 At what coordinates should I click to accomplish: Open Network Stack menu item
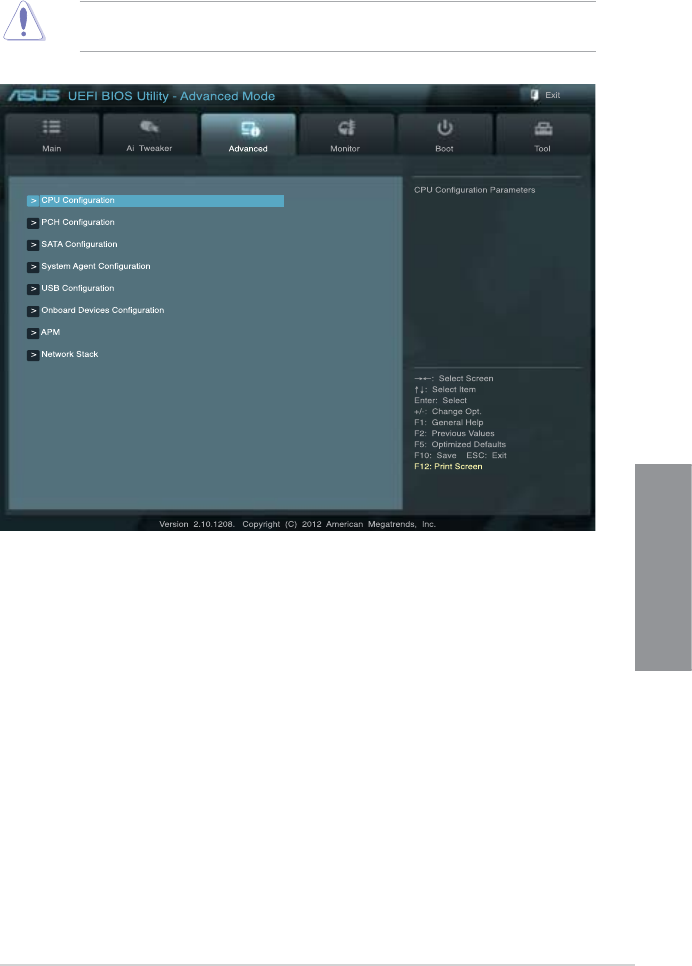pos(70,354)
